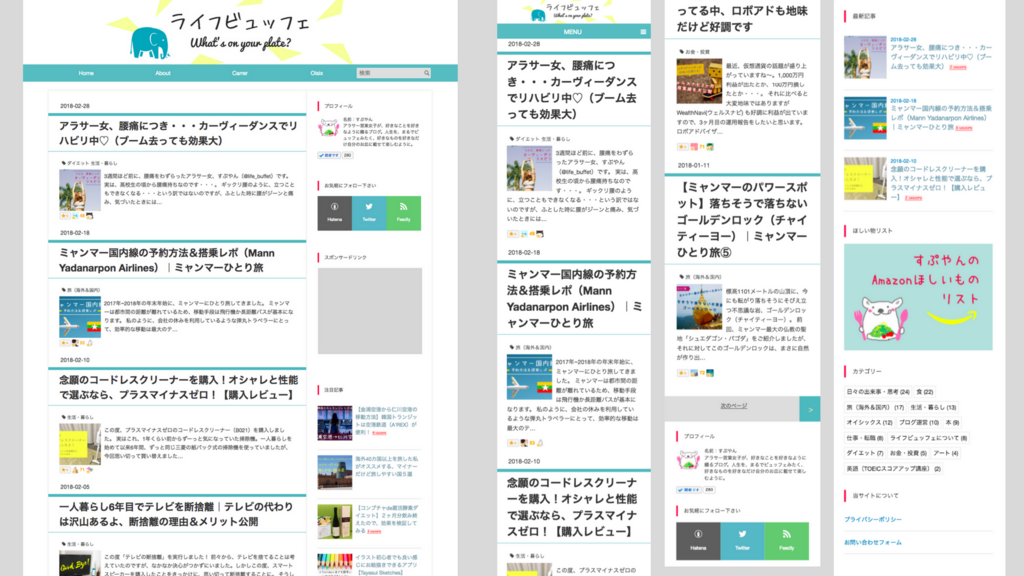
Task: Click the star icon under the mobile ロボアド post
Action: tap(682, 147)
